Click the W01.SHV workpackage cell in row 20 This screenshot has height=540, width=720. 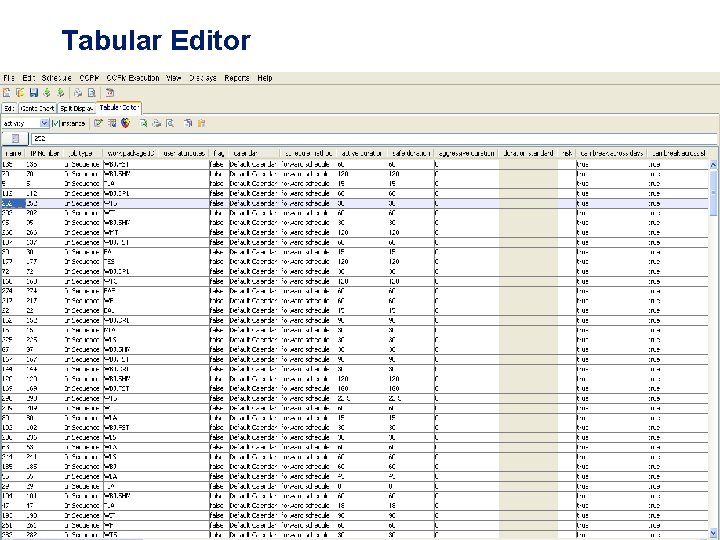click(156, 174)
